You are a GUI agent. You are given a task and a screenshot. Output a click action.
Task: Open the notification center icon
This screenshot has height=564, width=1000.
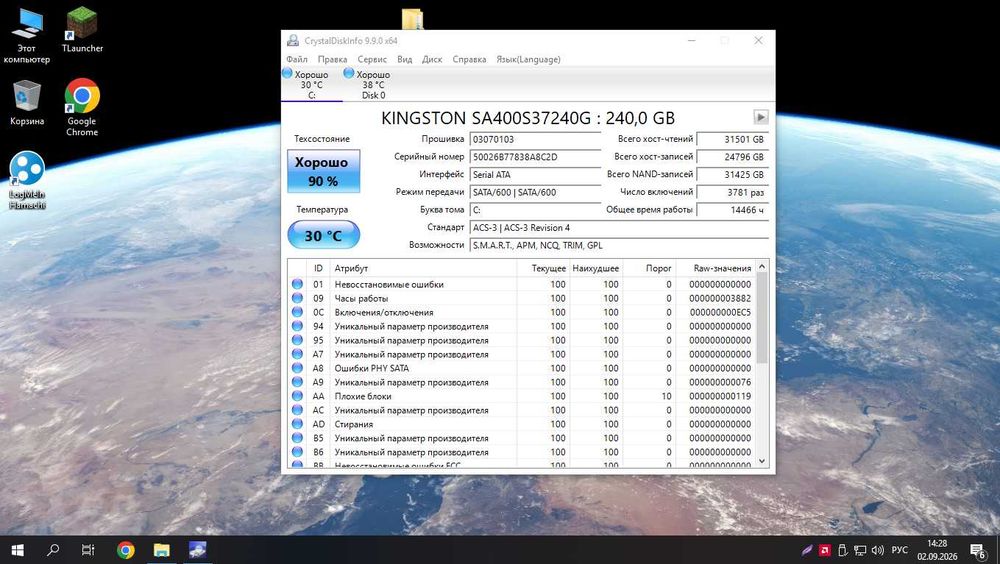click(978, 550)
